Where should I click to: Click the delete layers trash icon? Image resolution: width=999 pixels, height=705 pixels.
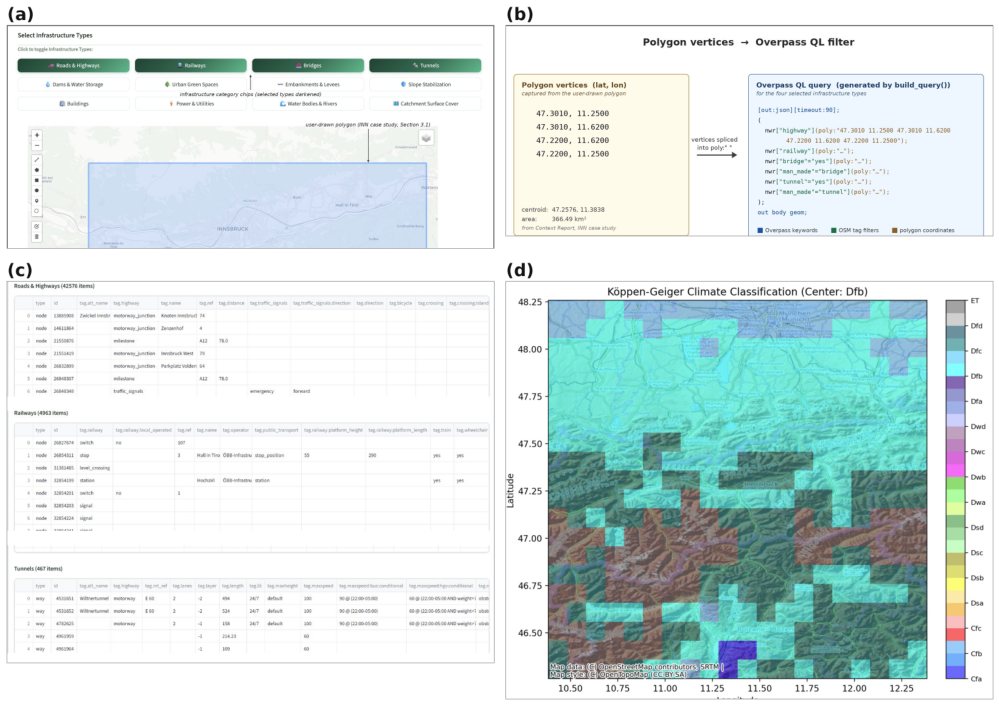tap(37, 236)
